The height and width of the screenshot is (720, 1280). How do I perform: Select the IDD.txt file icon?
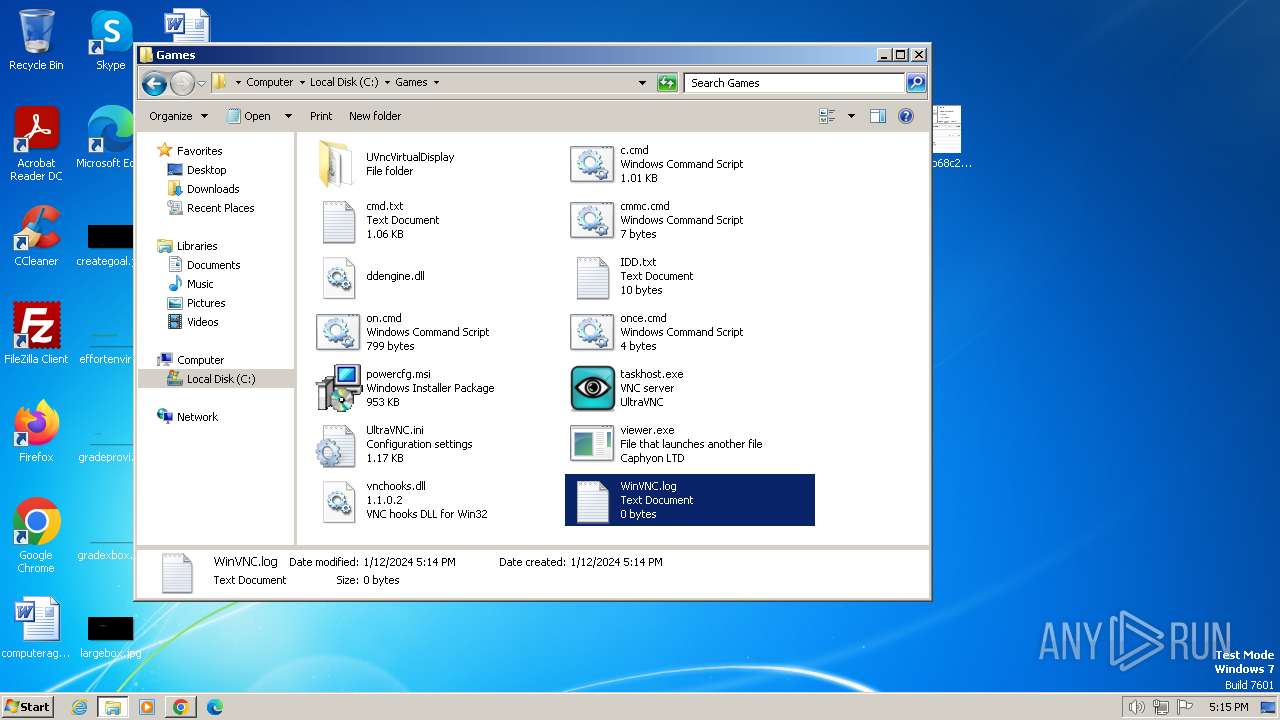point(593,277)
